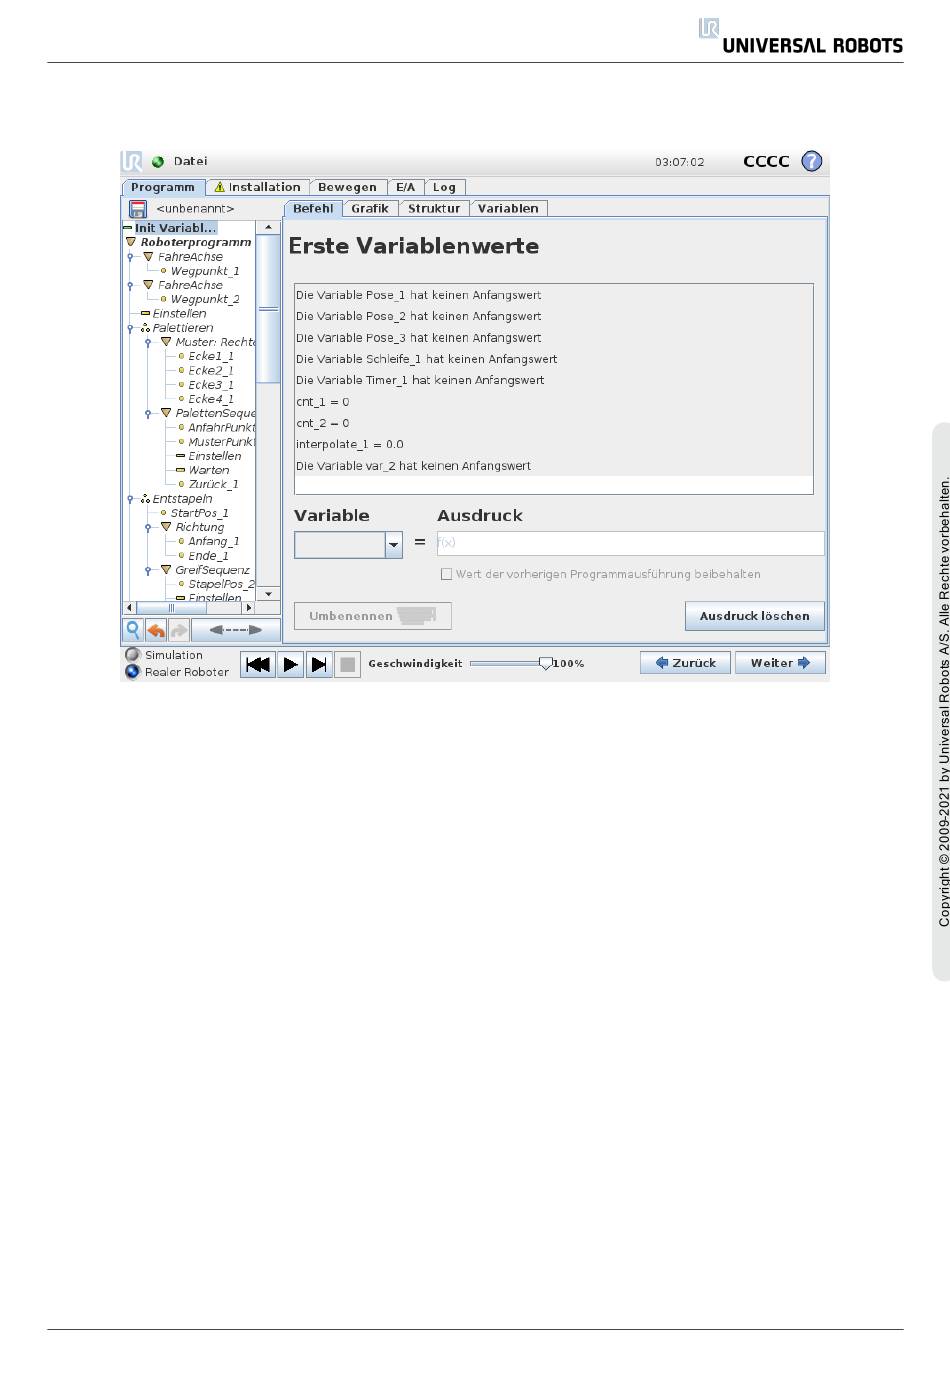Image resolution: width=950 pixels, height=1378 pixels.
Task: Adjust the Geschwindigkeit speed slider
Action: point(545,663)
